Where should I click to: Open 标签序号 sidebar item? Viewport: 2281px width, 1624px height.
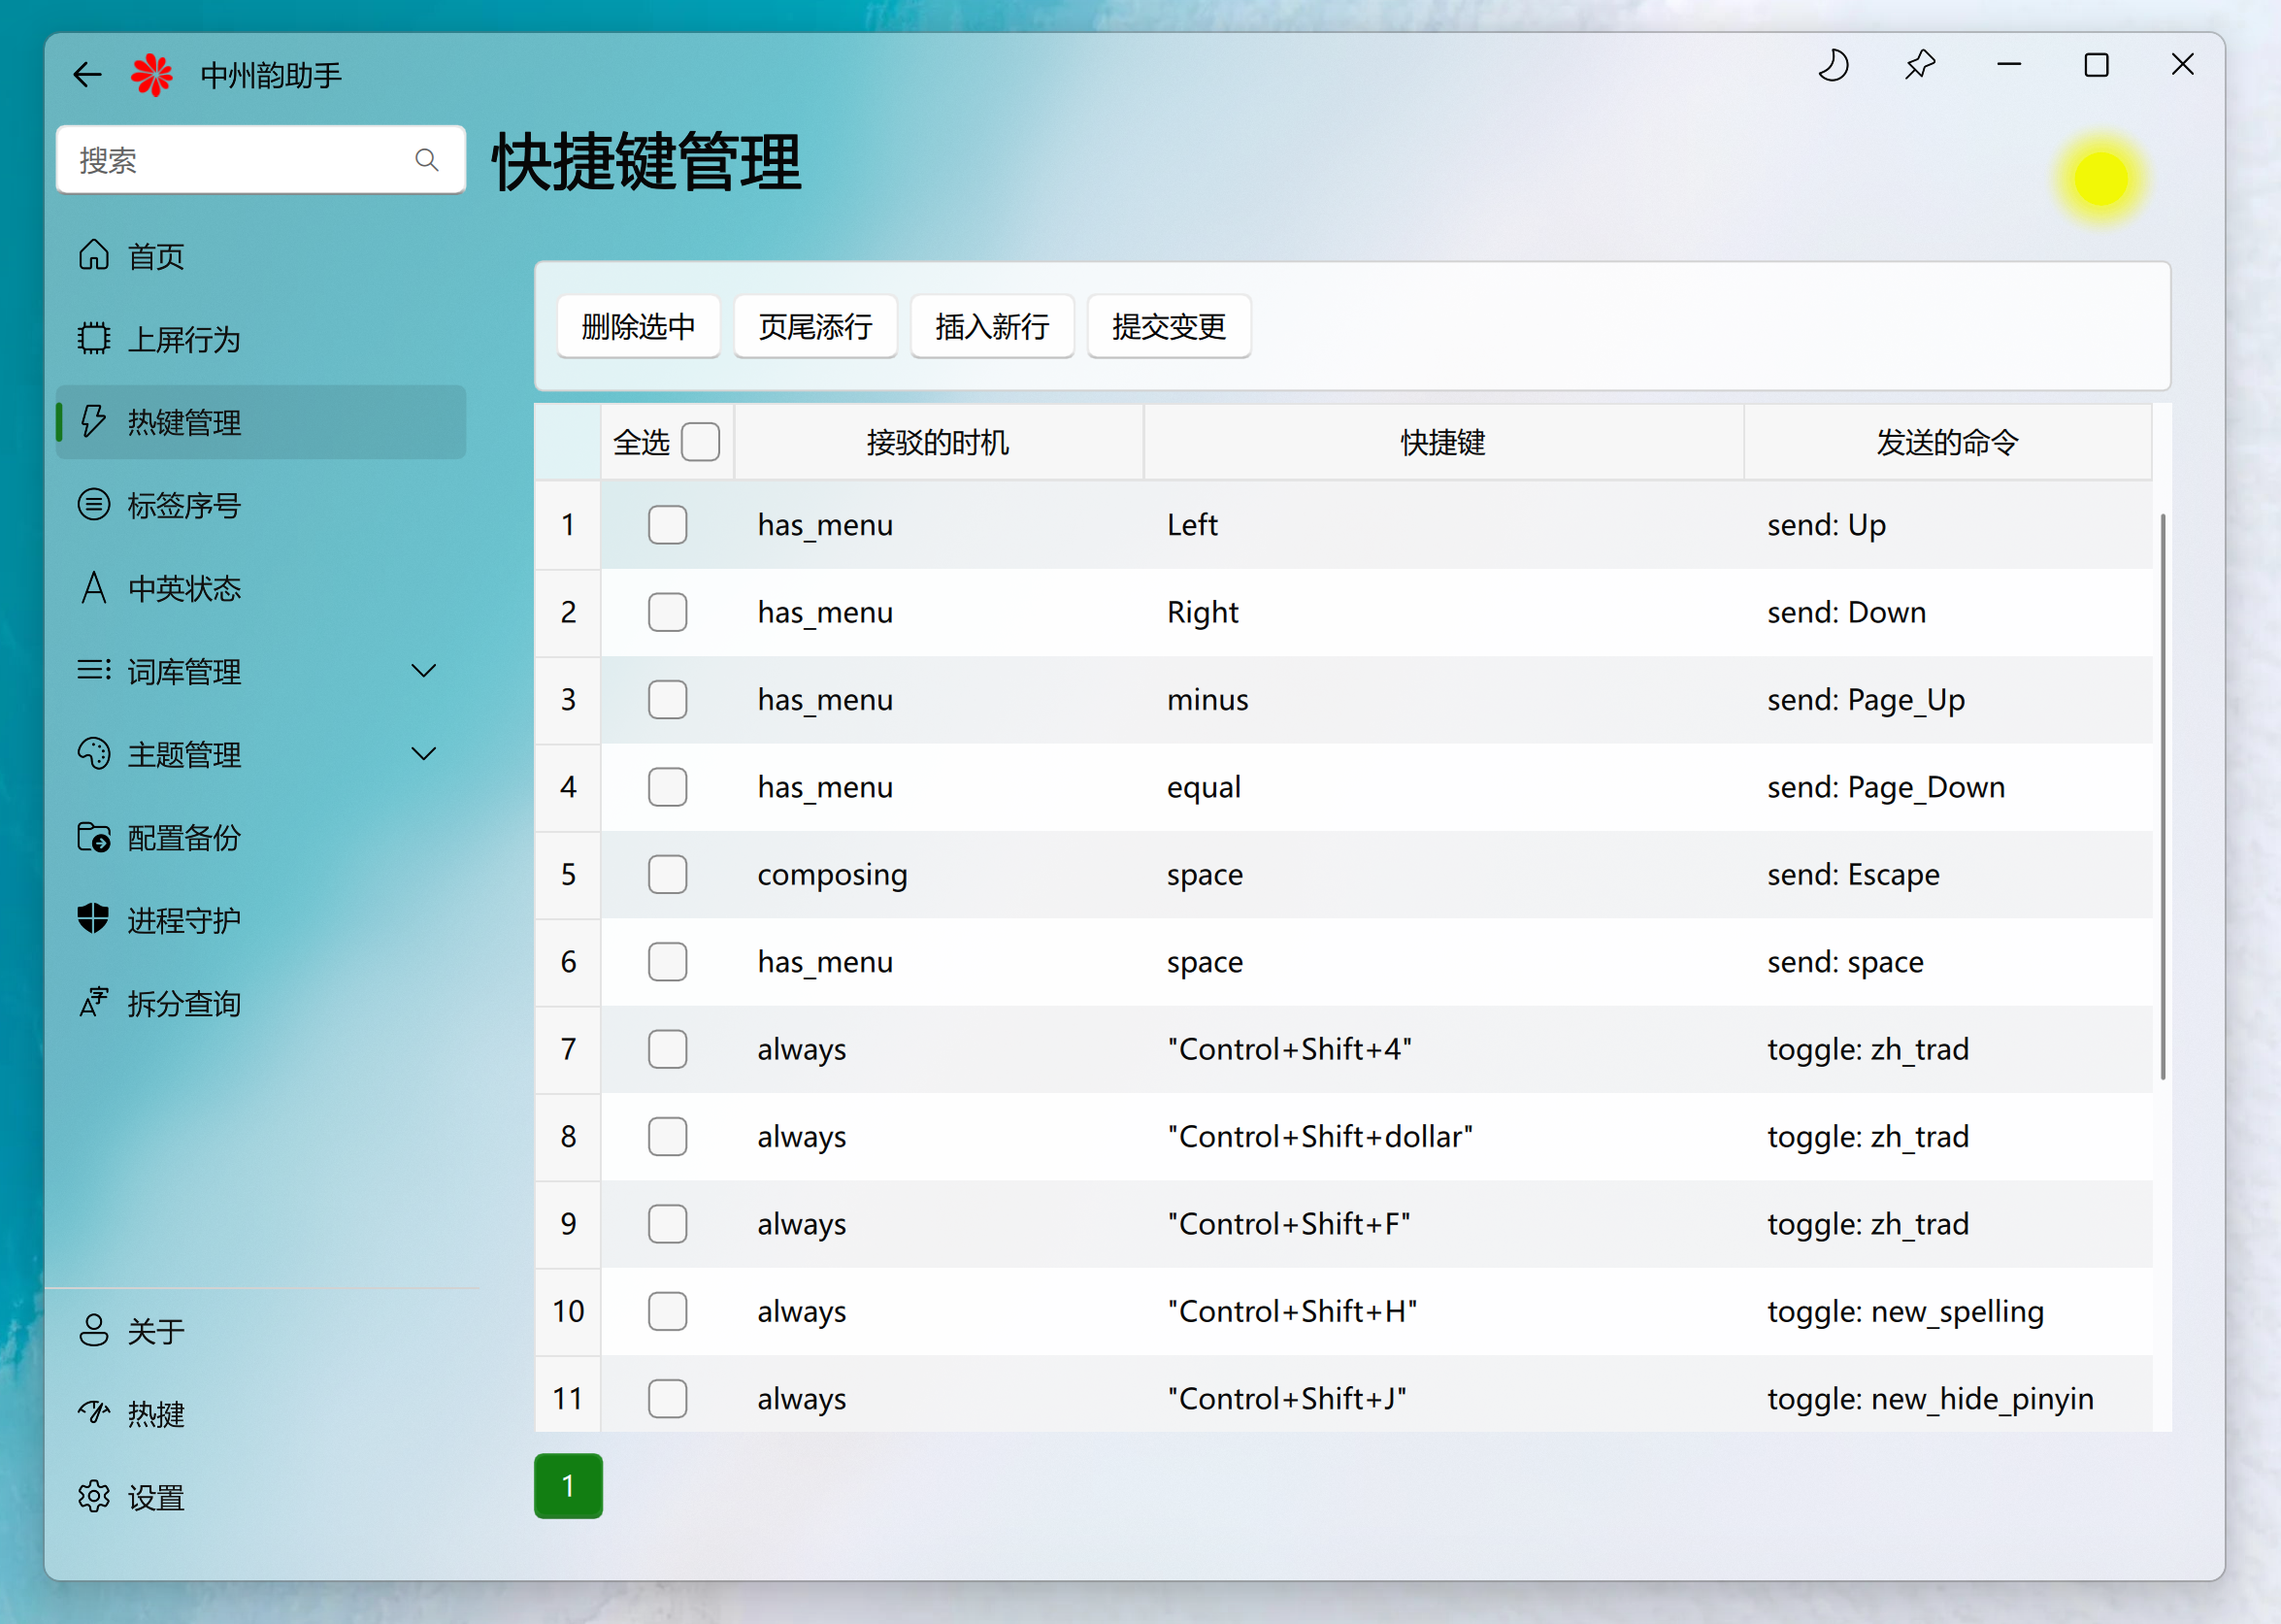[184, 505]
